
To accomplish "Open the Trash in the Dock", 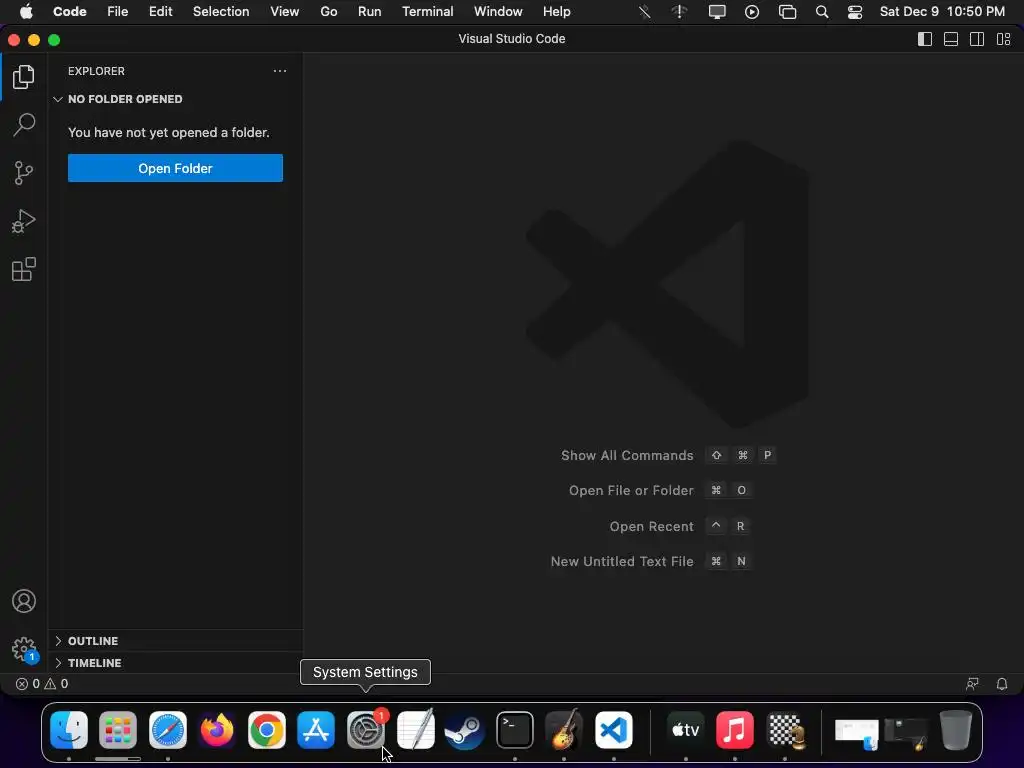I will click(956, 729).
